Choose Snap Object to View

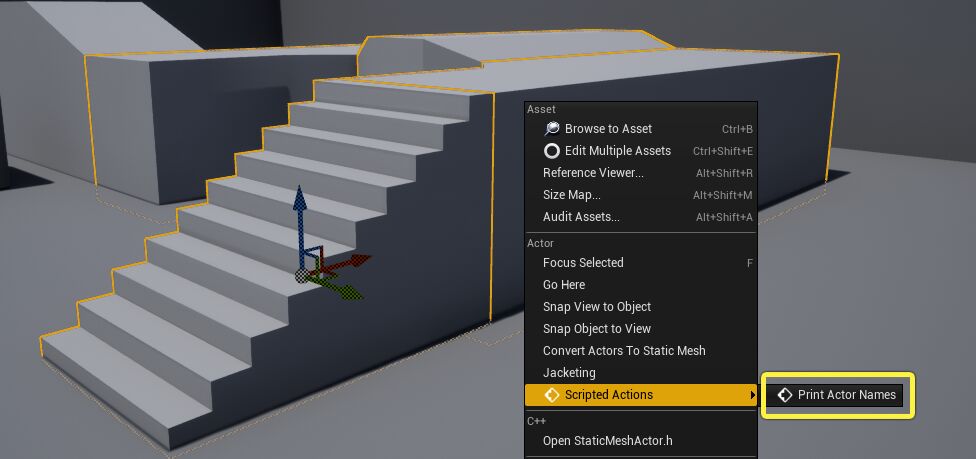point(640,329)
